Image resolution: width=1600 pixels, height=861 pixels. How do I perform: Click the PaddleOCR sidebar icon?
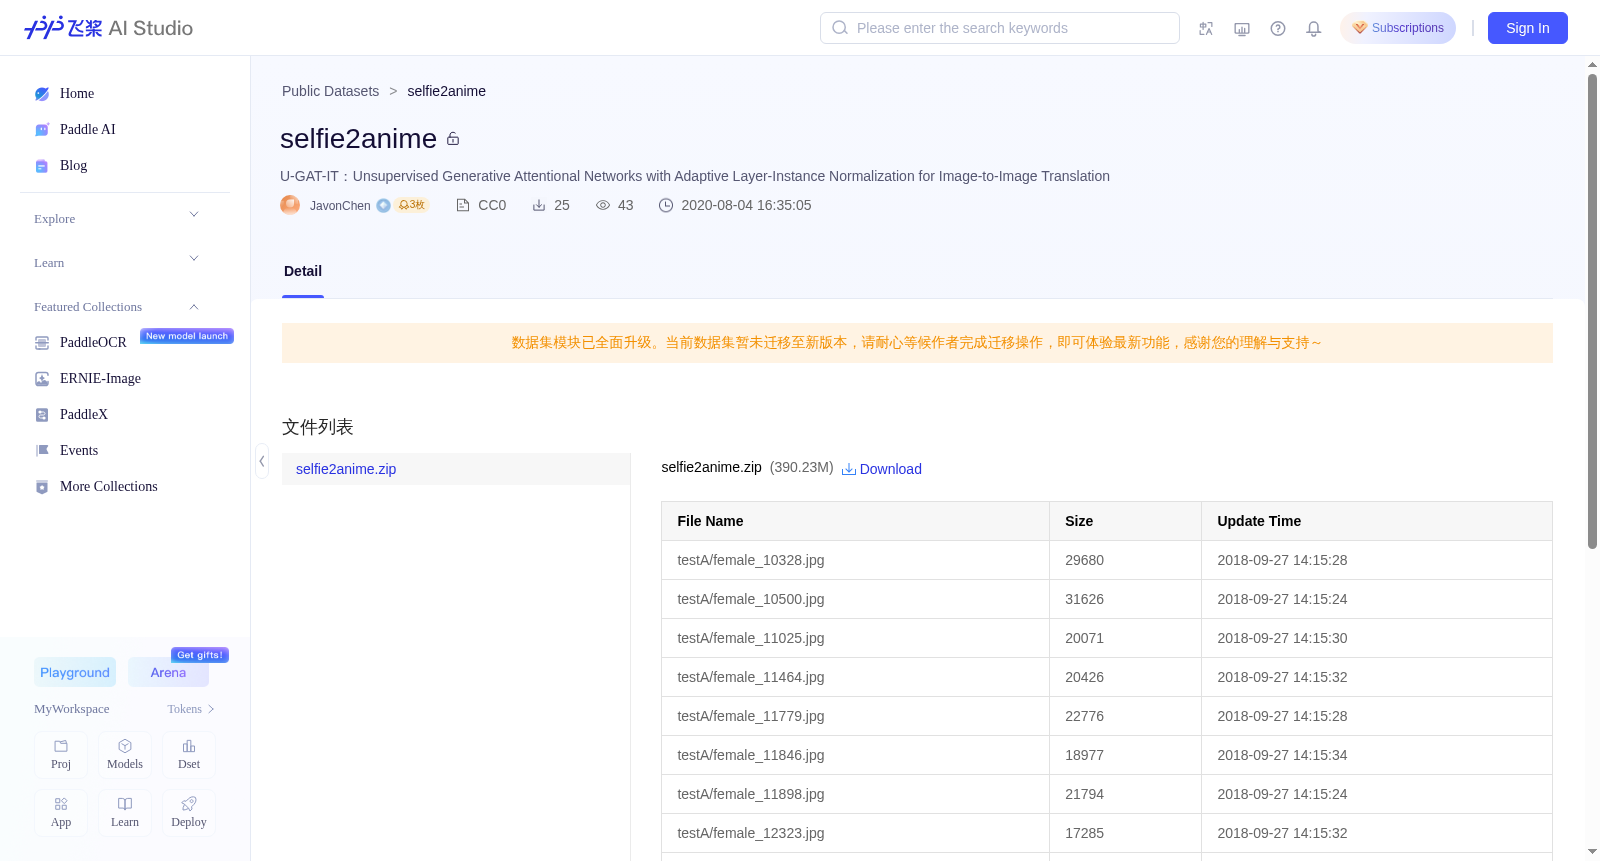42,343
